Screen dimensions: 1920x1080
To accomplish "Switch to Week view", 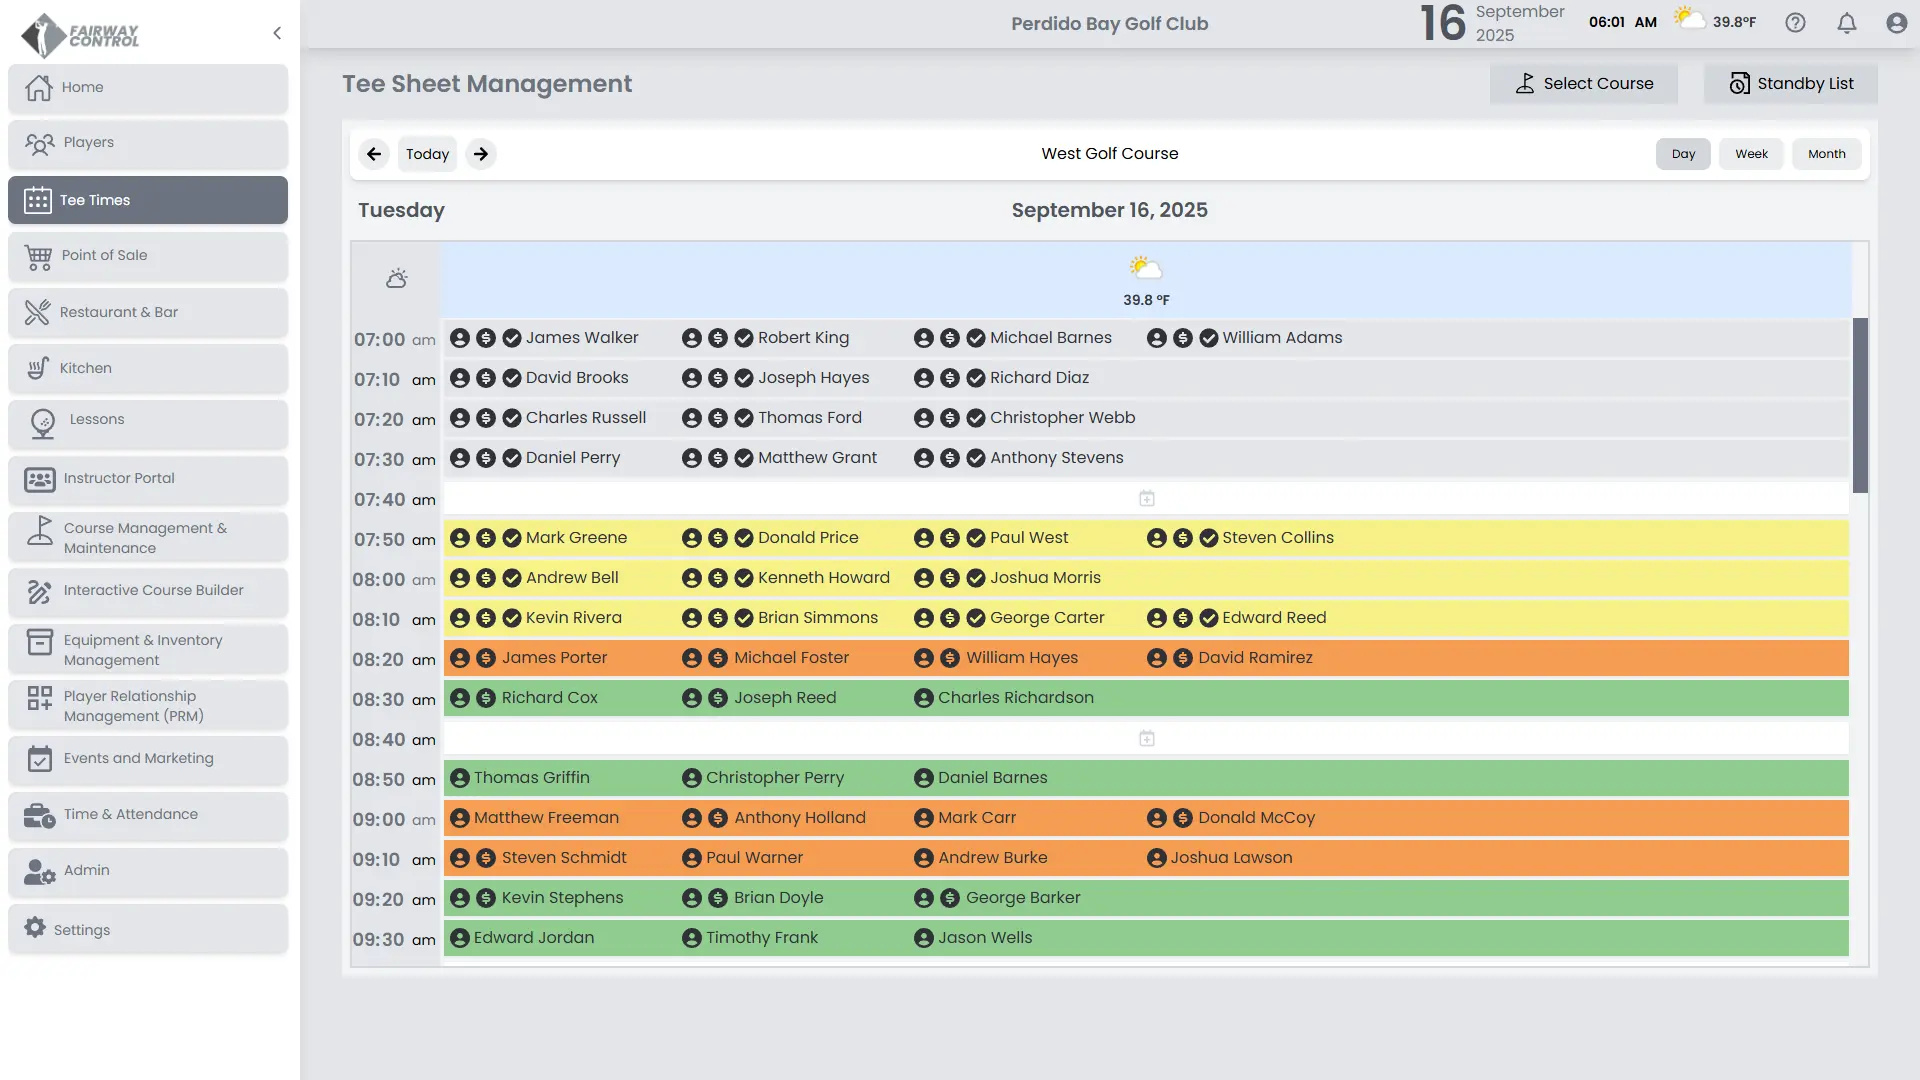I will (x=1751, y=154).
